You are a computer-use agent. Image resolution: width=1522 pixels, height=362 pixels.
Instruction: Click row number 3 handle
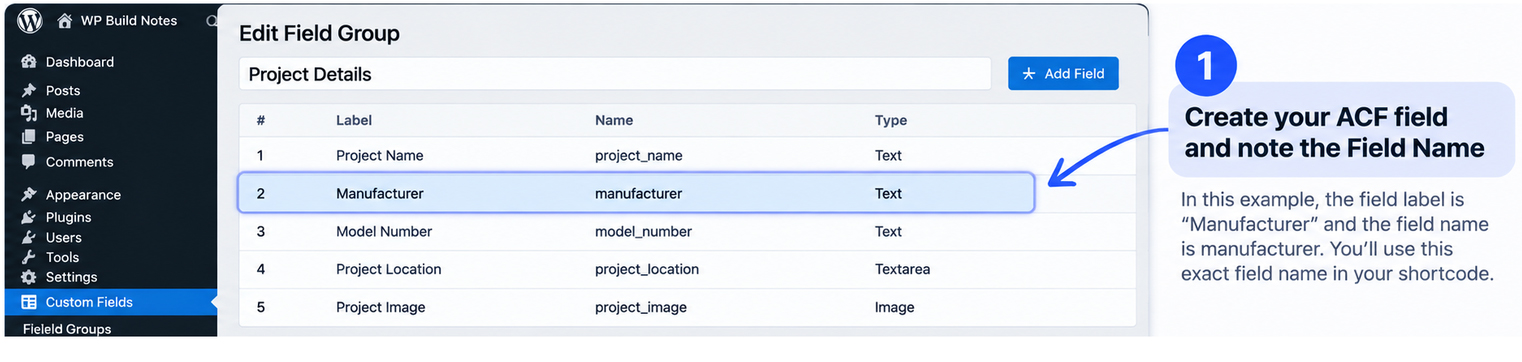click(261, 231)
